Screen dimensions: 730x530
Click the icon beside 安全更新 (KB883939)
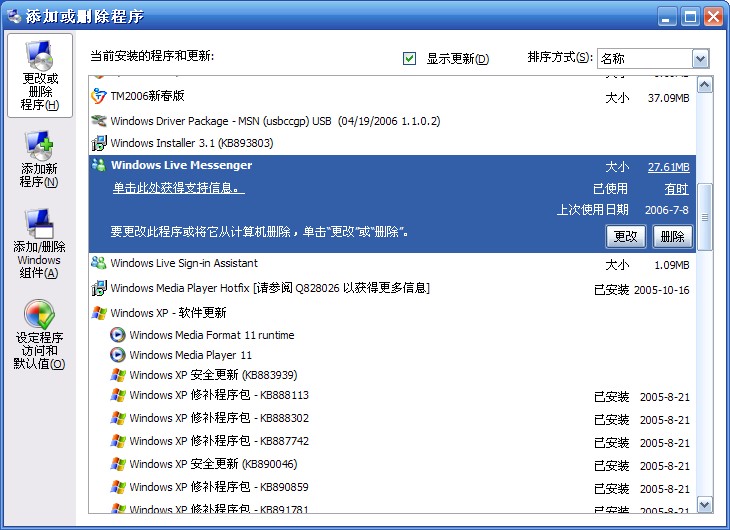[118, 375]
